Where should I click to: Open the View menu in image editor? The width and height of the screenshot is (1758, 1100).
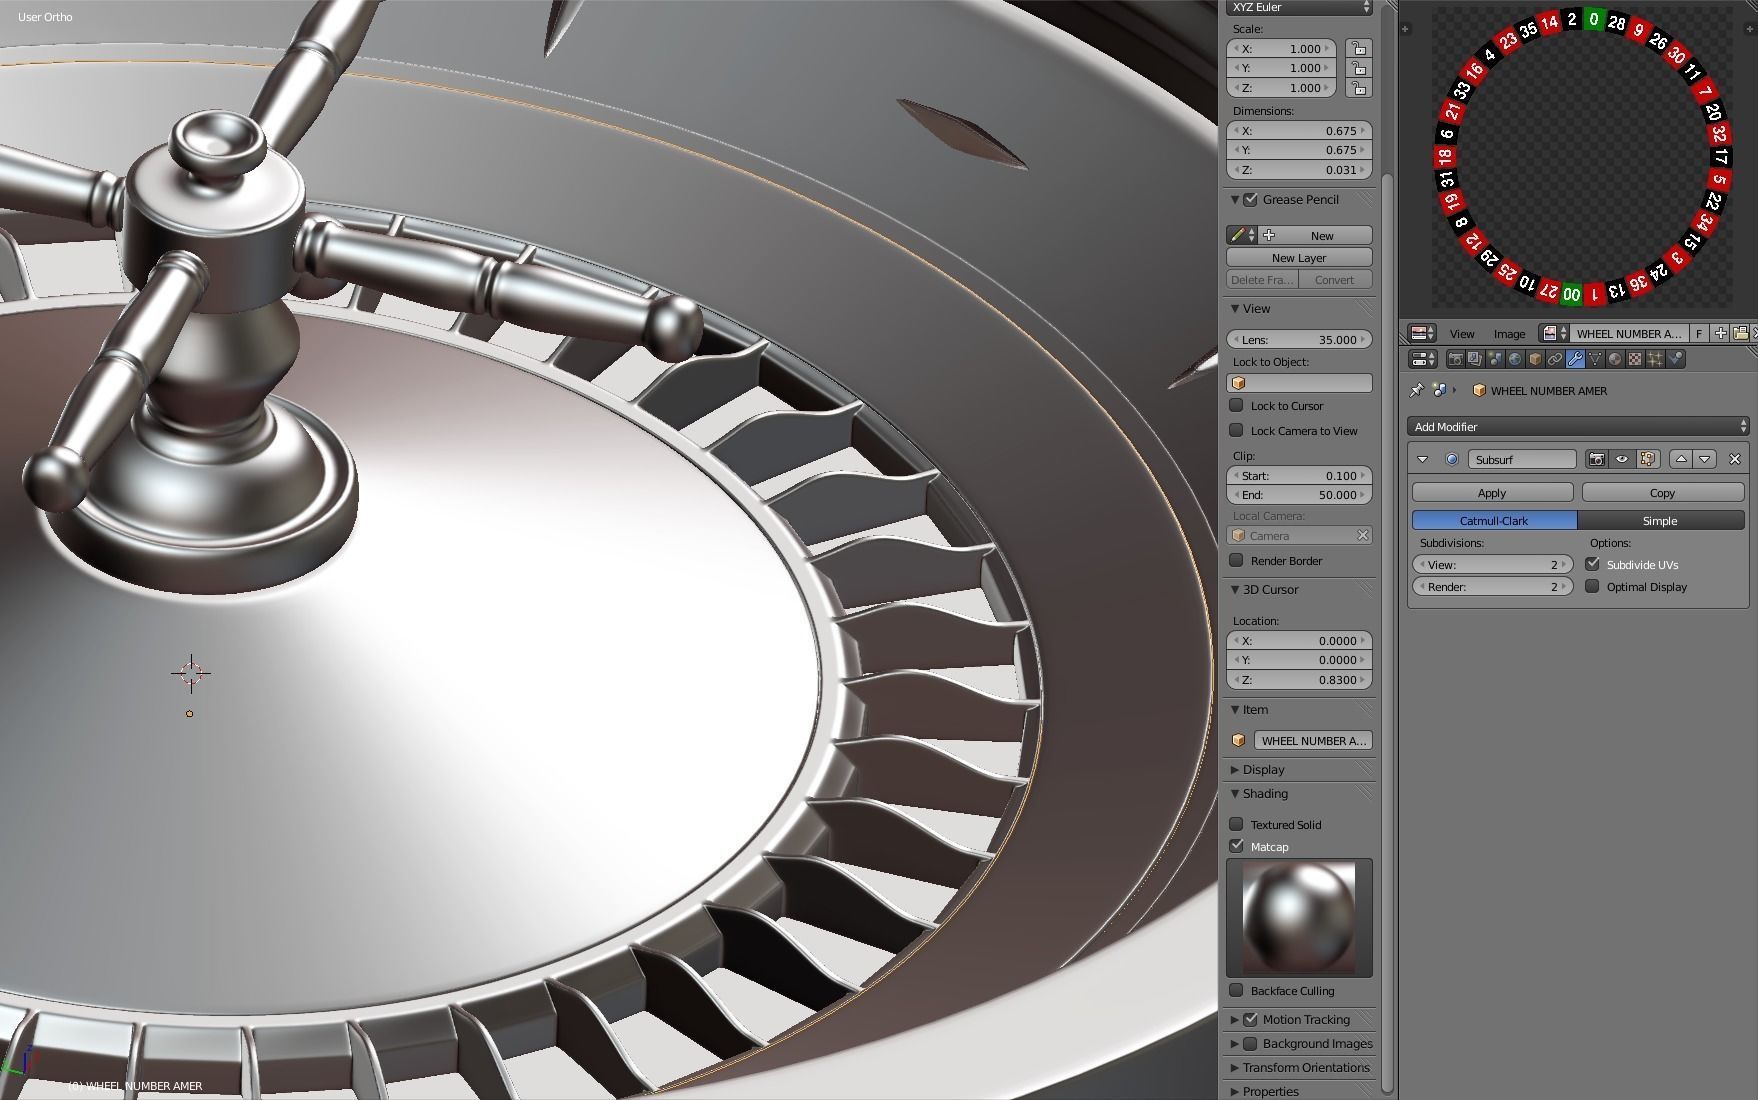tap(1462, 334)
